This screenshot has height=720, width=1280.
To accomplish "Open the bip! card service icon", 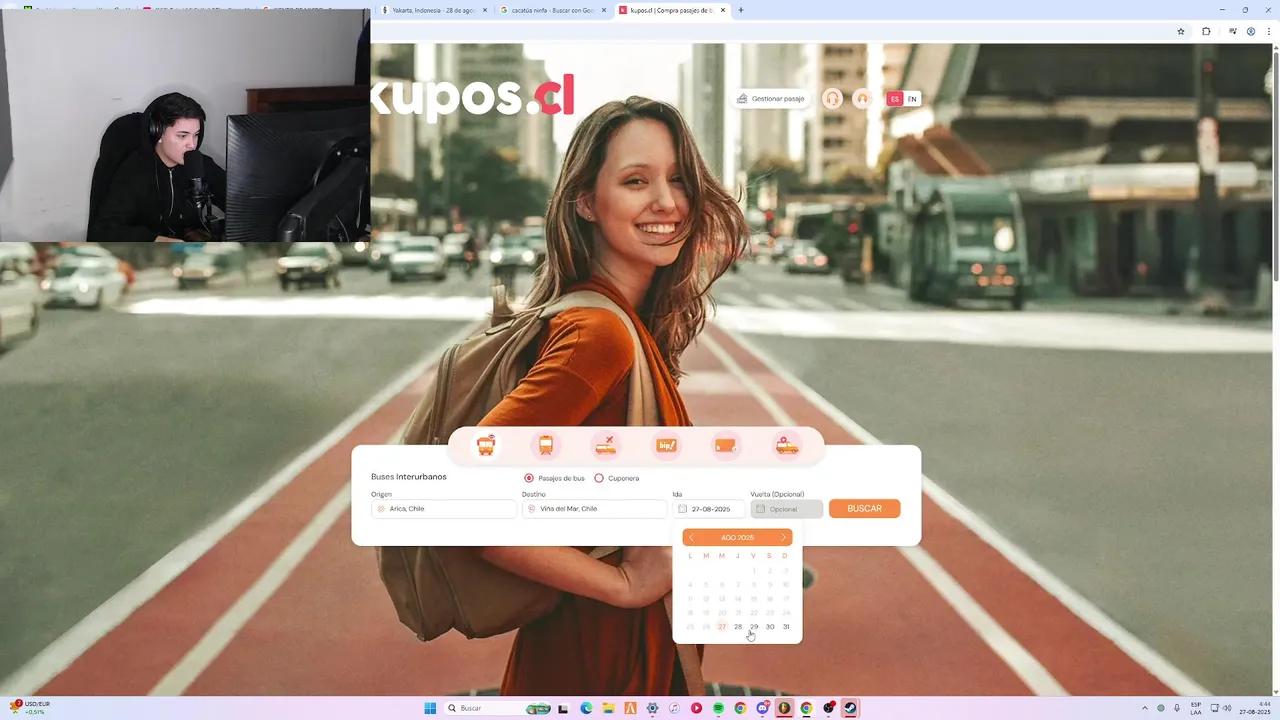I will pos(667,446).
